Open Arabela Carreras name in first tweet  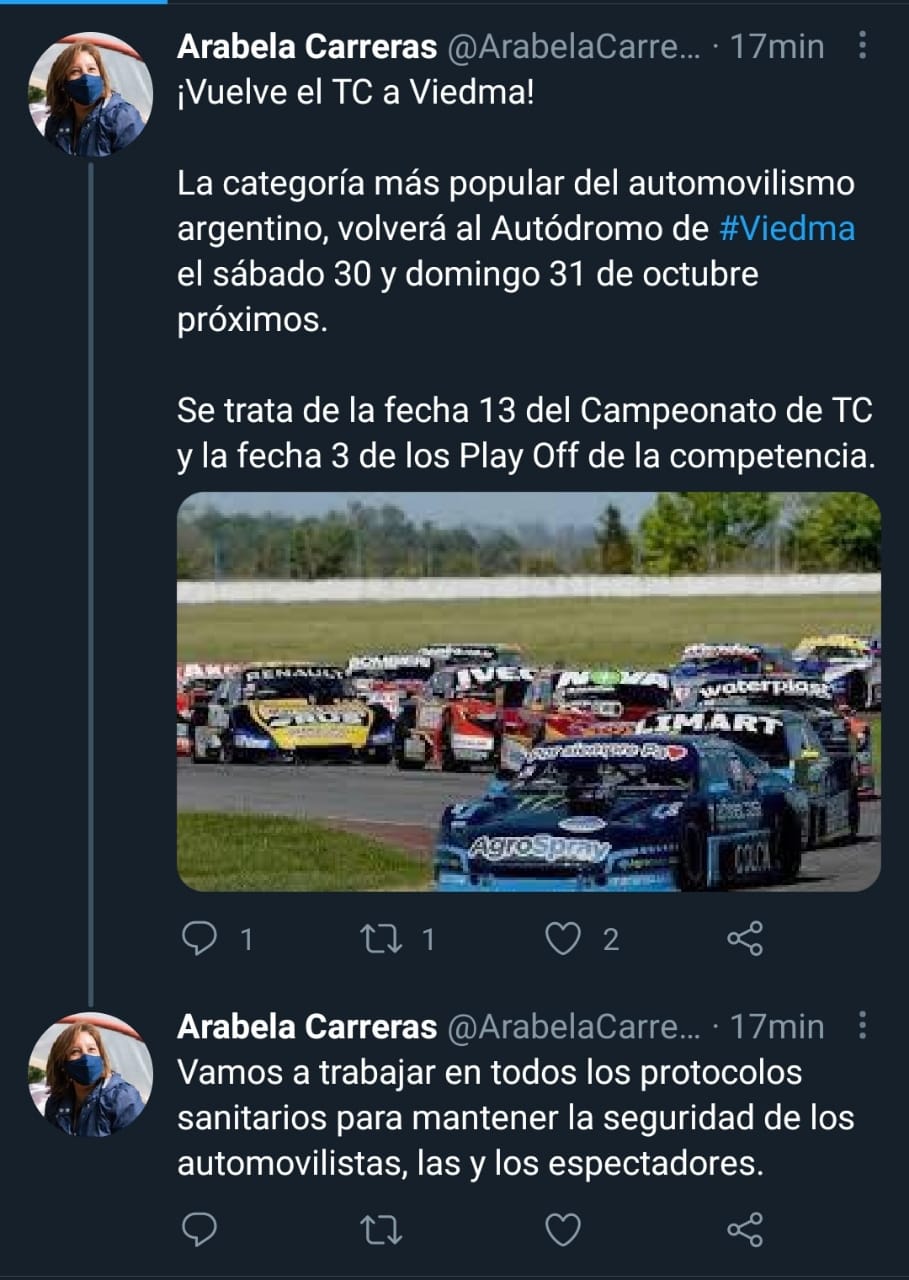tap(307, 46)
